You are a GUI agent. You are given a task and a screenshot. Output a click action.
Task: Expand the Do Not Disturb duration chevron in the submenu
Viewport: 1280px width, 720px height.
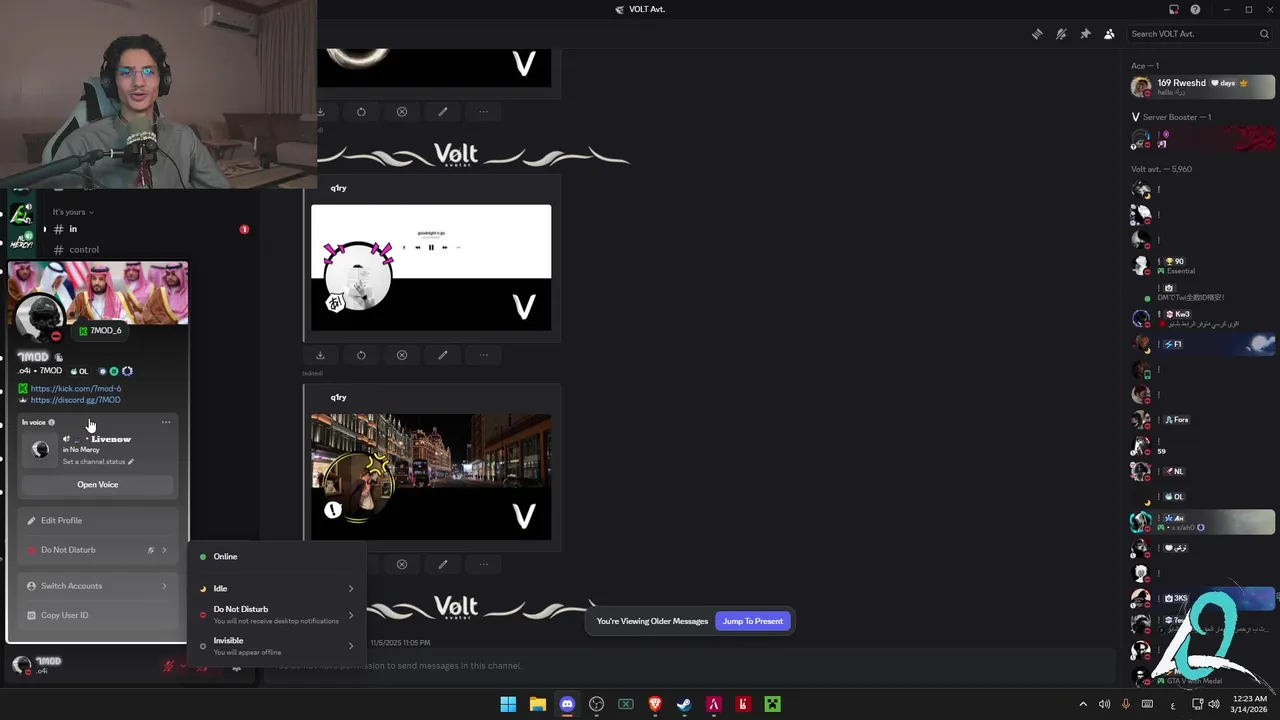351,615
